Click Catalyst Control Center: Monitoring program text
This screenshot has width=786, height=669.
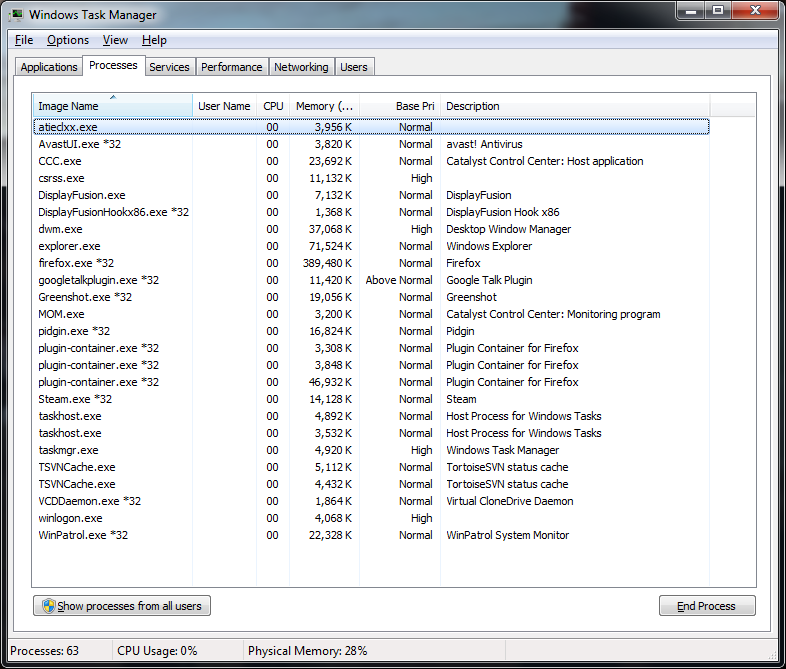tap(553, 314)
